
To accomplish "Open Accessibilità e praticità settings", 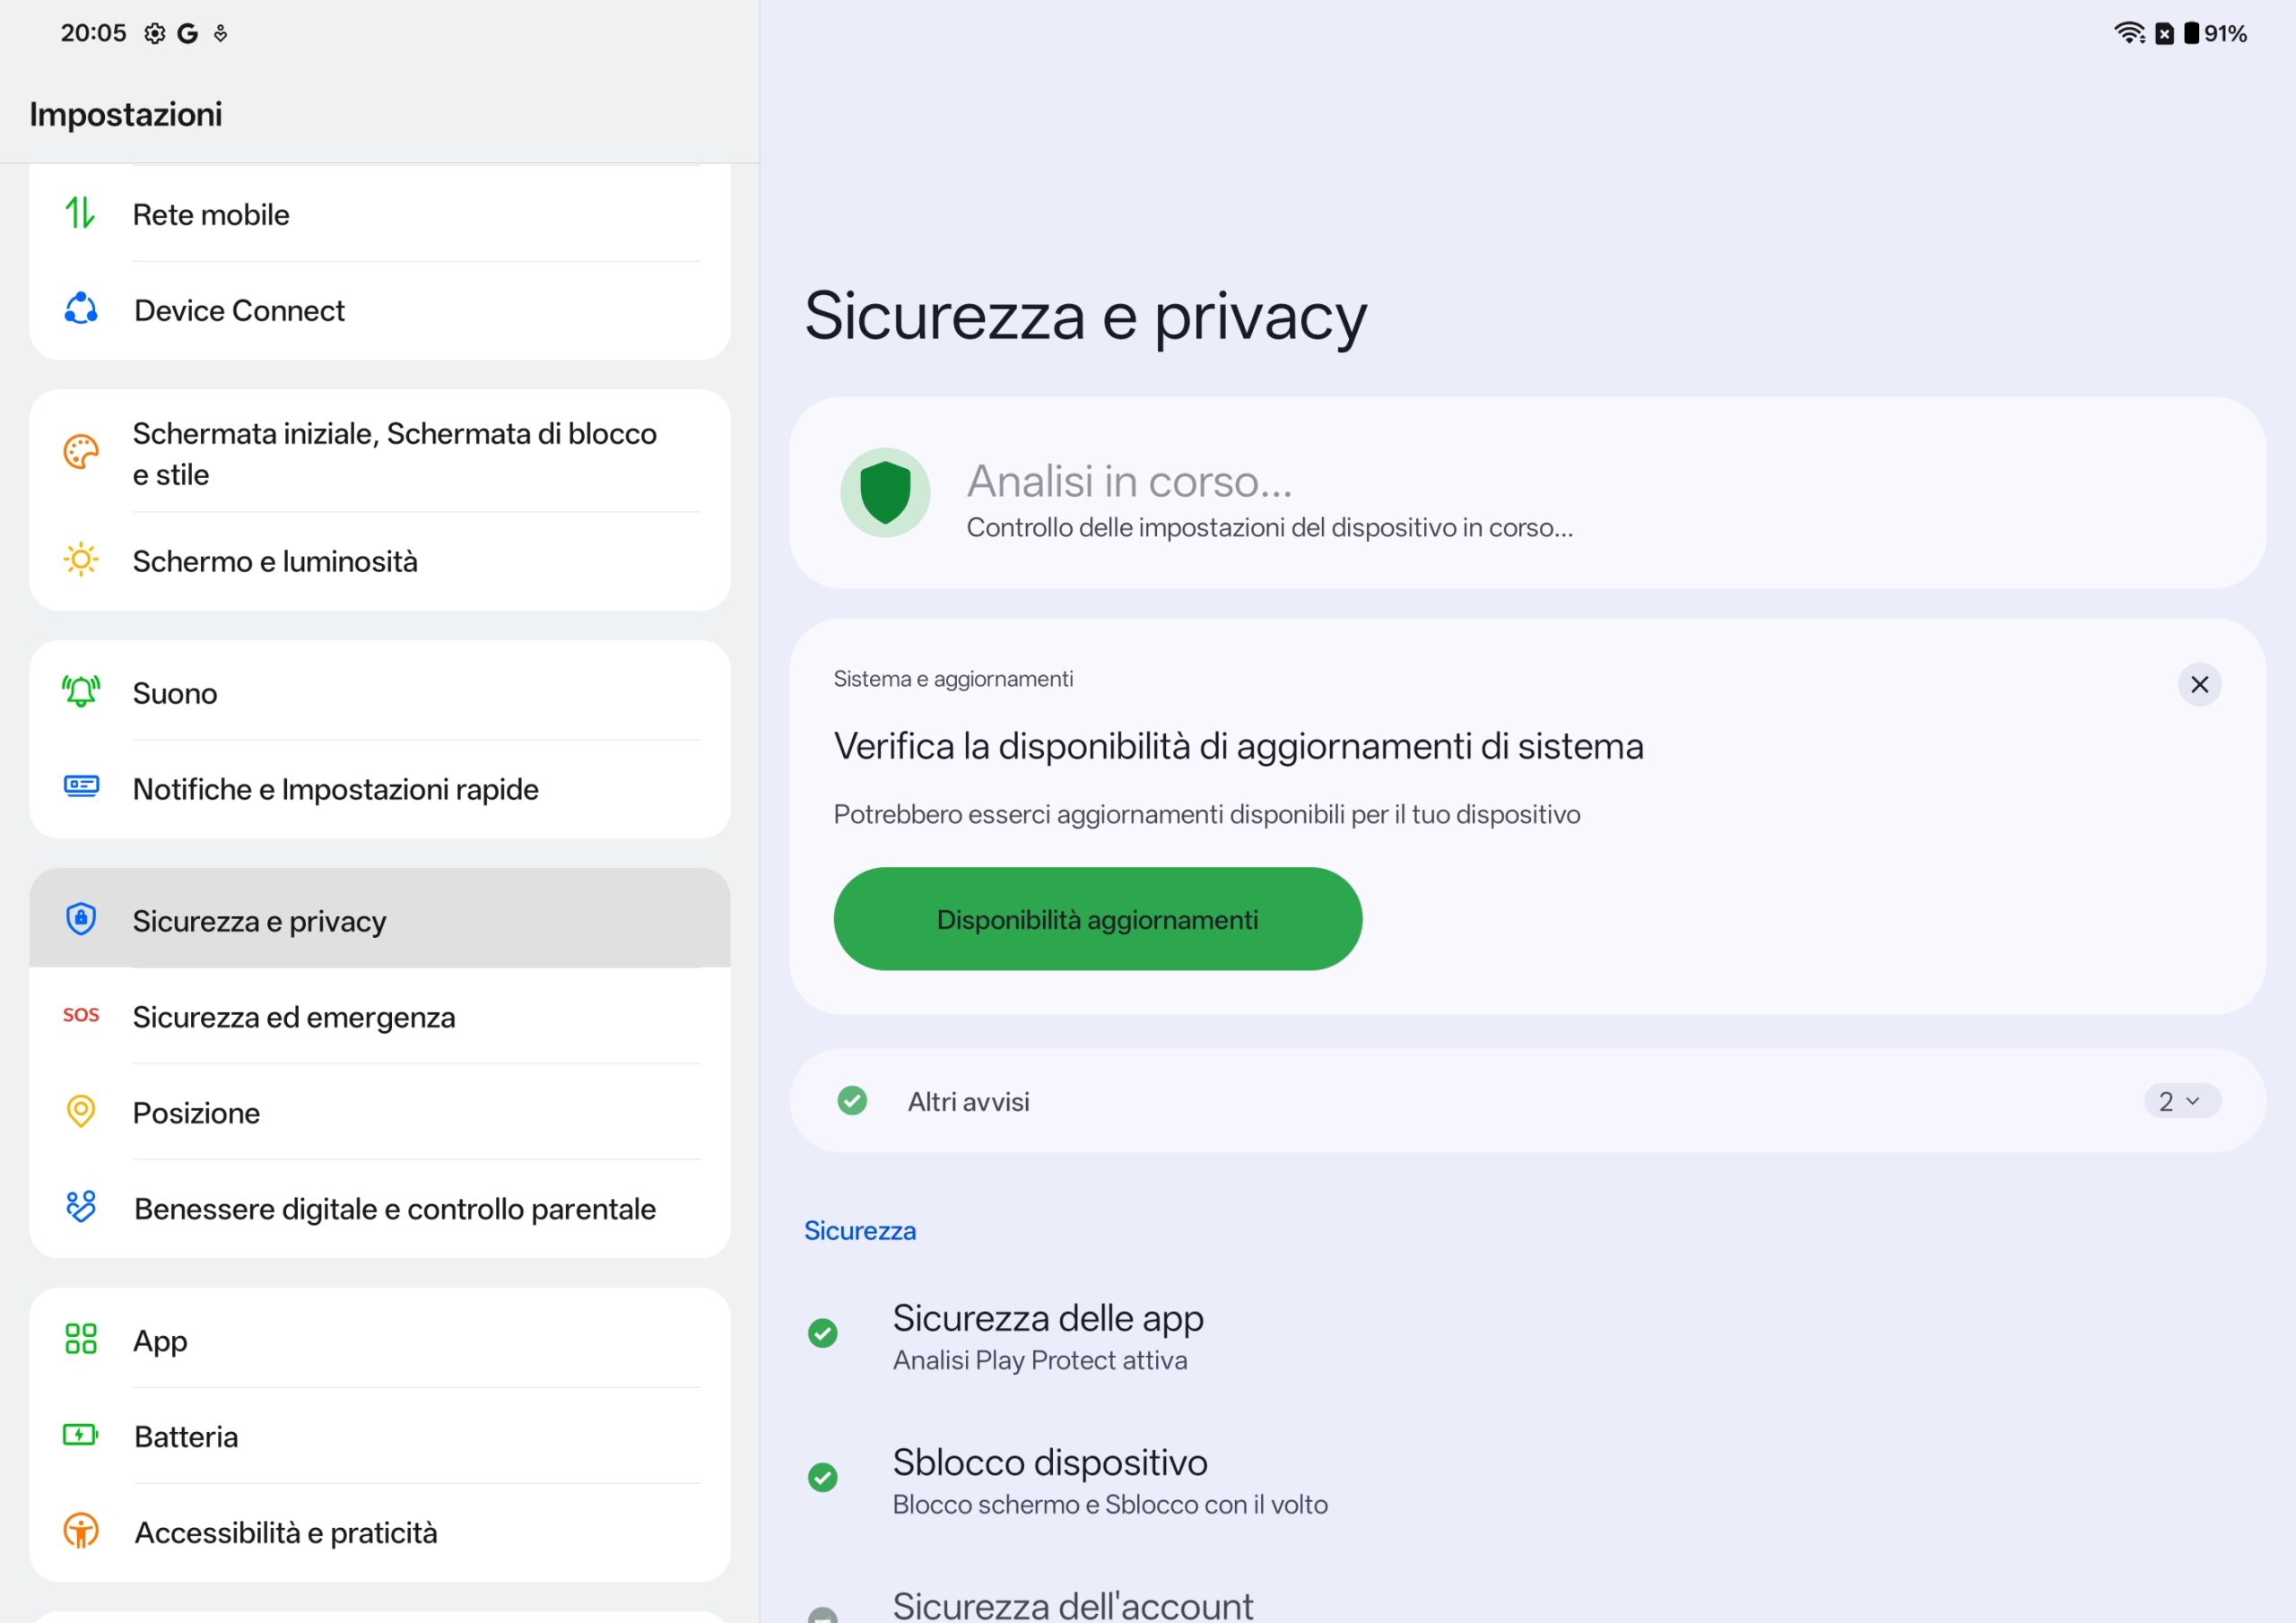I will pyautogui.click(x=286, y=1532).
